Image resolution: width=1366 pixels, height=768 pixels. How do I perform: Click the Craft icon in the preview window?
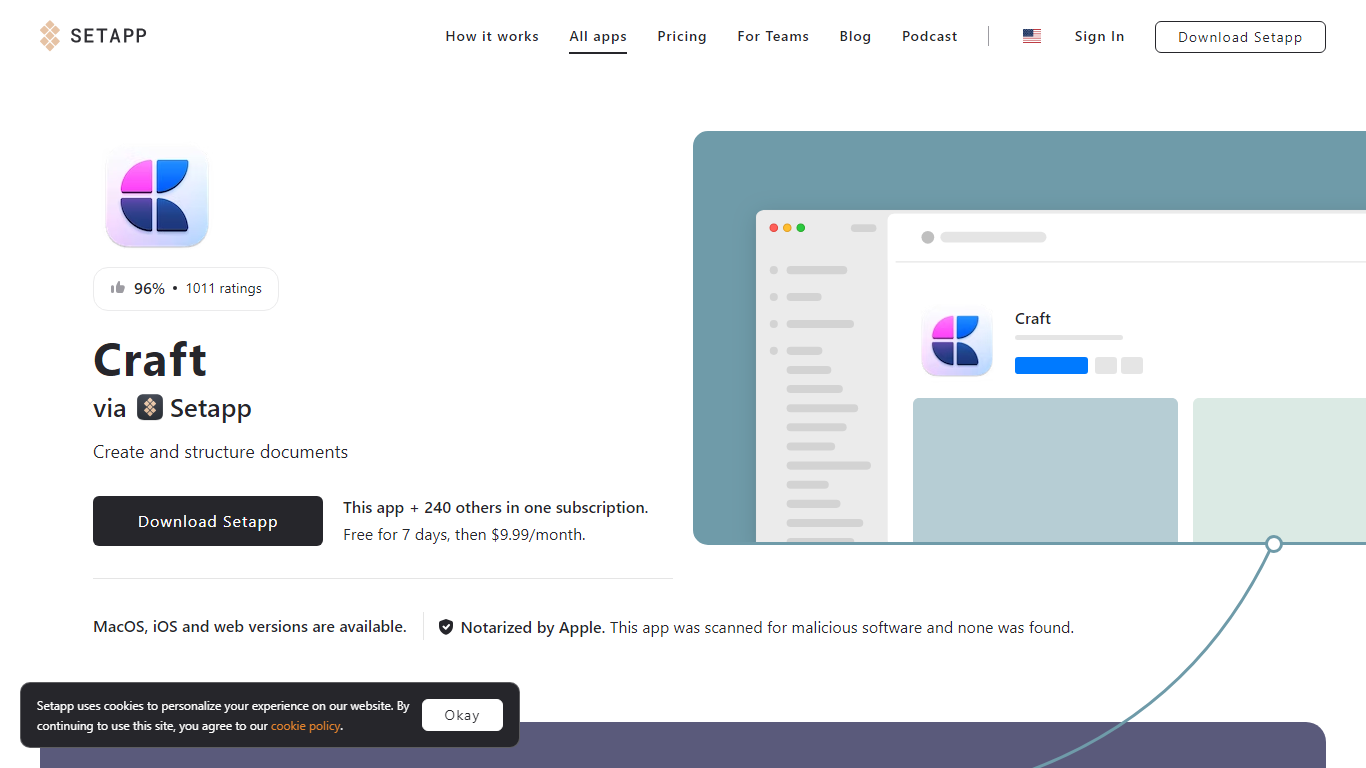[956, 341]
